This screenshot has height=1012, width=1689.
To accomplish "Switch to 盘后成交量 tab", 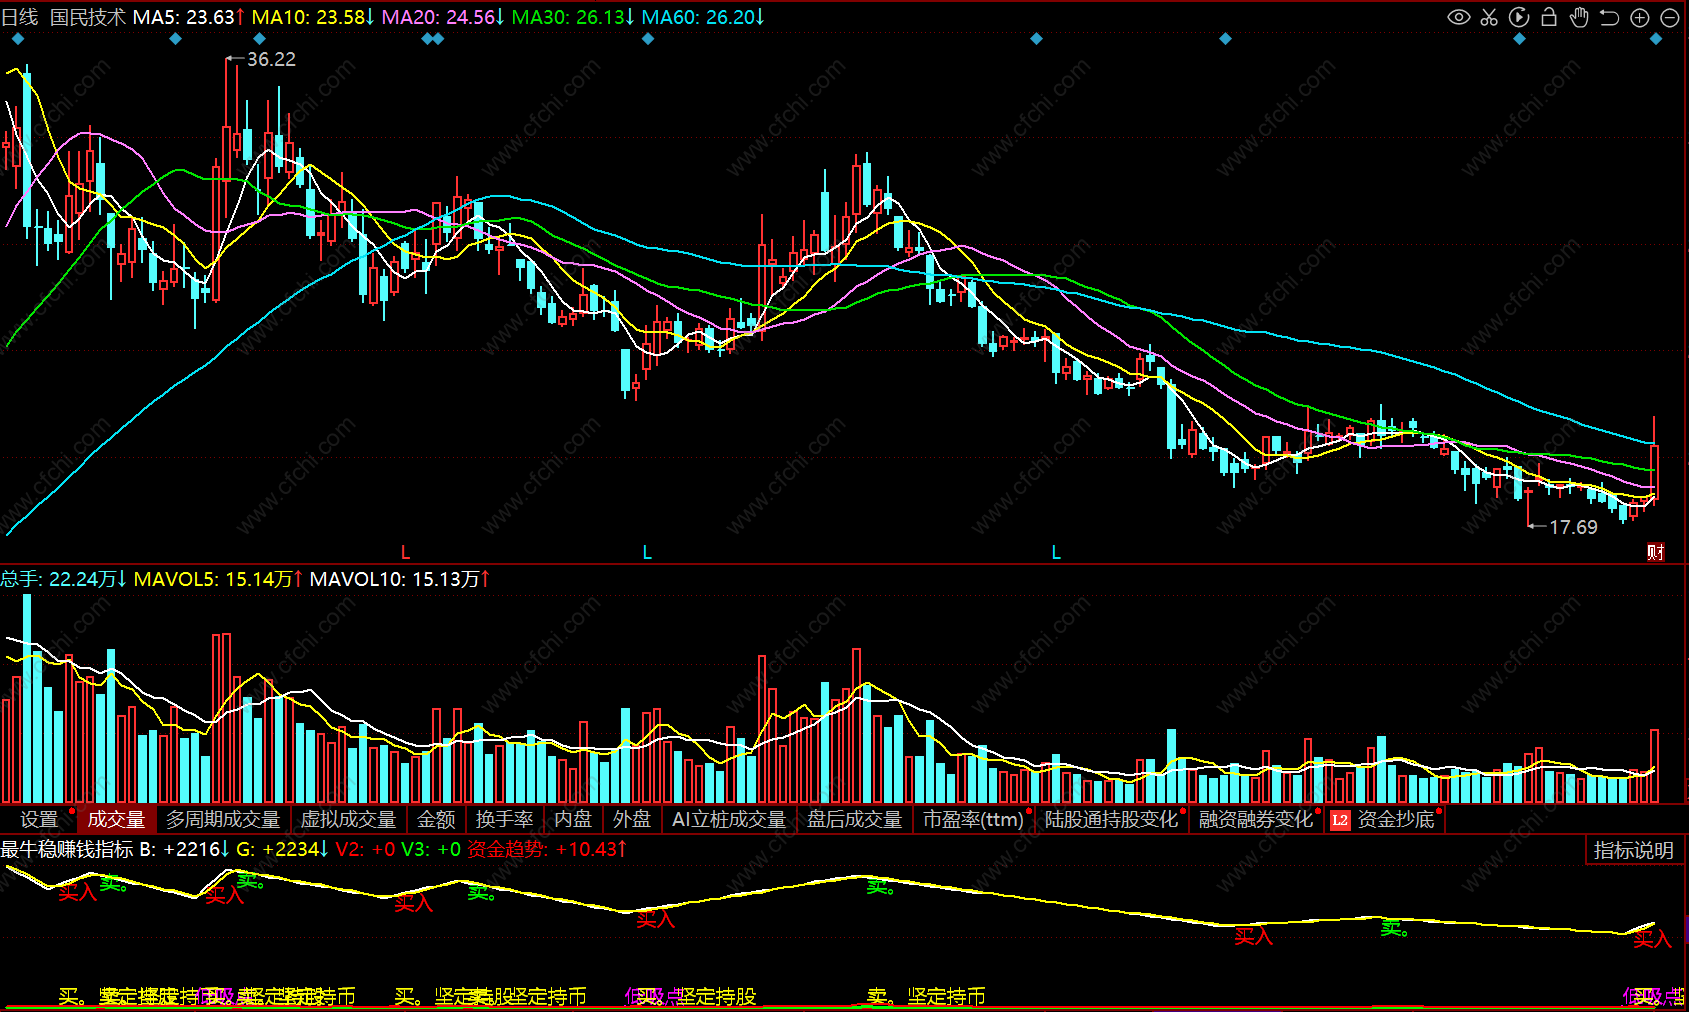I will pos(855,820).
